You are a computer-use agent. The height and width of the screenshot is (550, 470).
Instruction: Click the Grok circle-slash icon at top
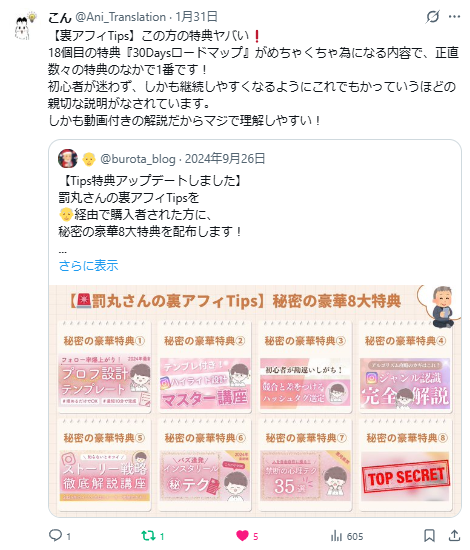point(433,16)
